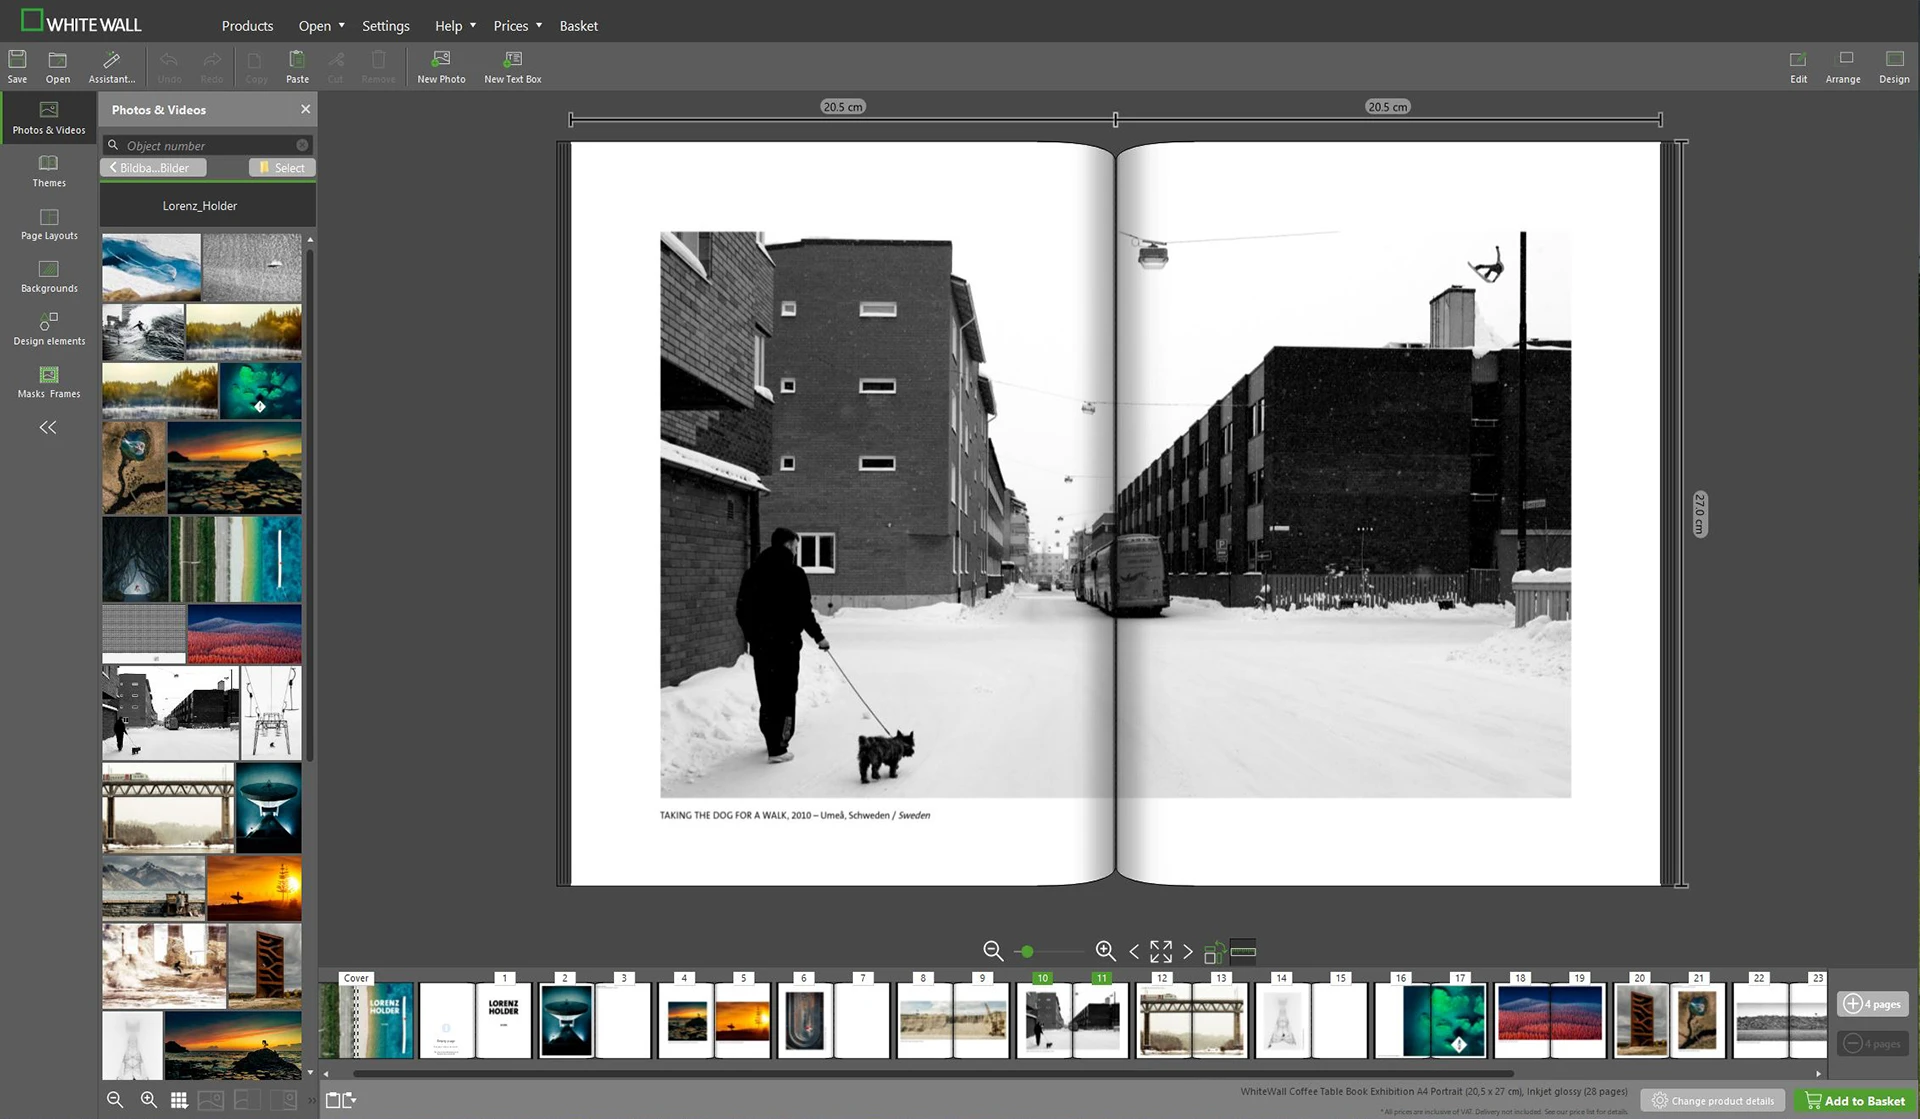Click the page zoom slider handle
The height and width of the screenshot is (1119, 1920).
pos(1027,951)
